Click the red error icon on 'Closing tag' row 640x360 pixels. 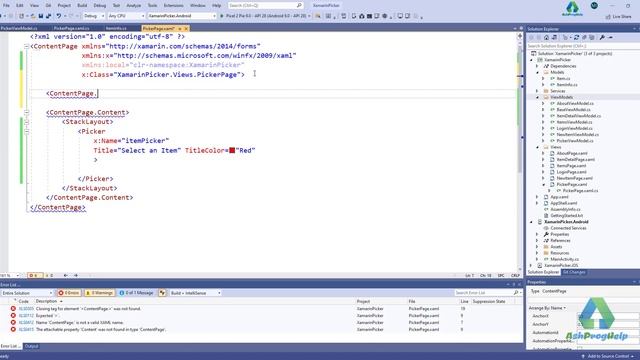[13, 309]
